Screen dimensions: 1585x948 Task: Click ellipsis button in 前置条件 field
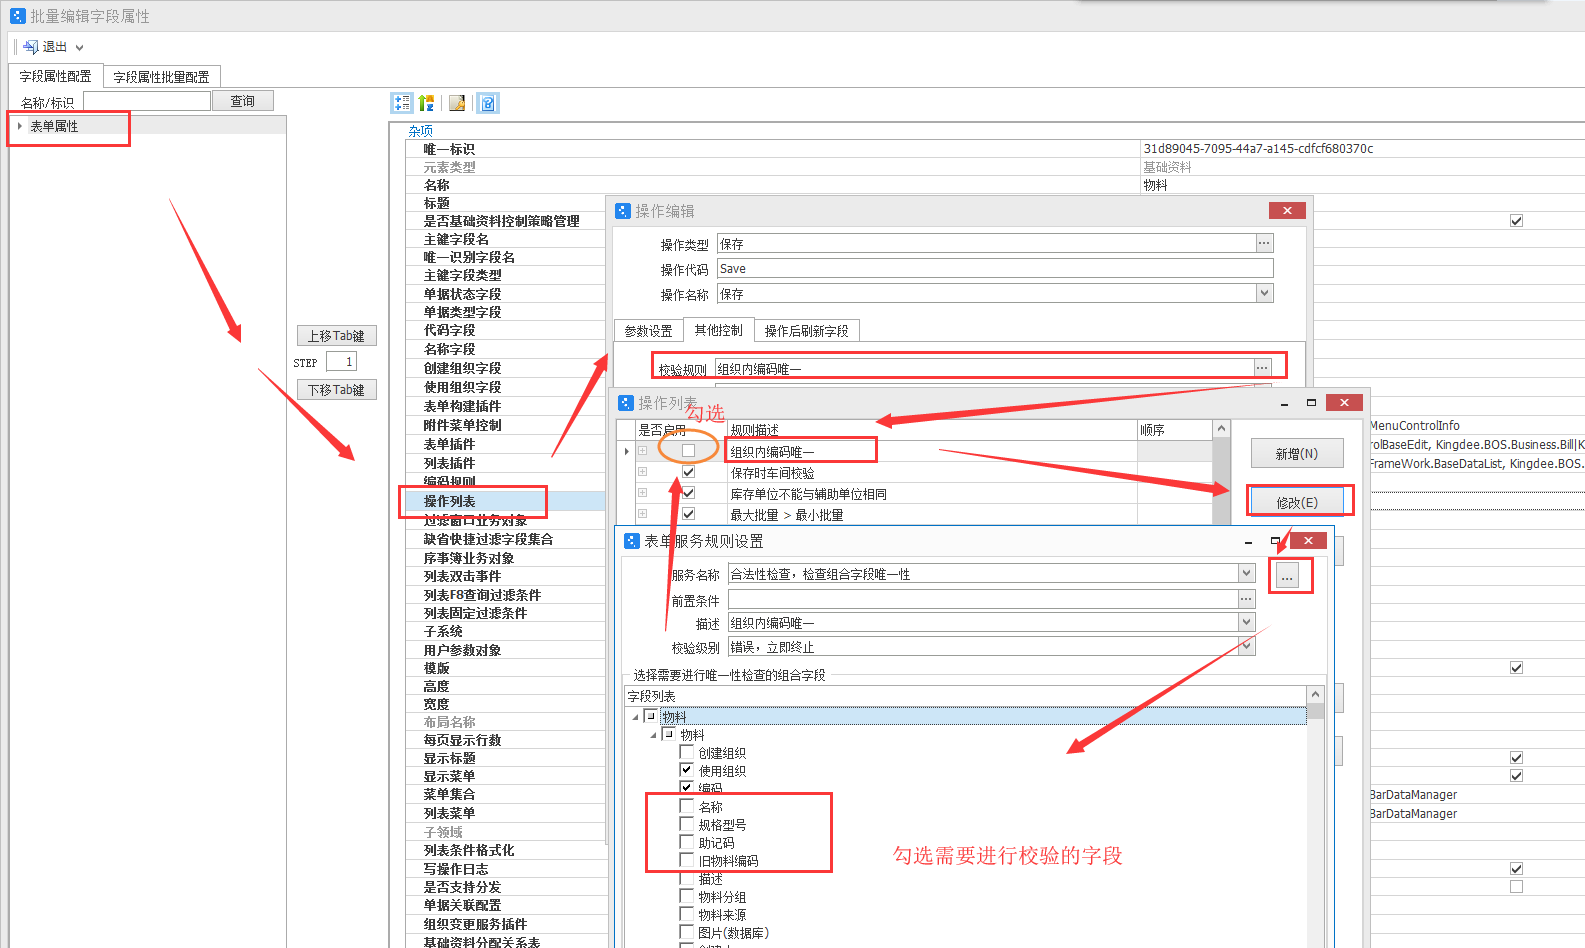(x=1246, y=599)
